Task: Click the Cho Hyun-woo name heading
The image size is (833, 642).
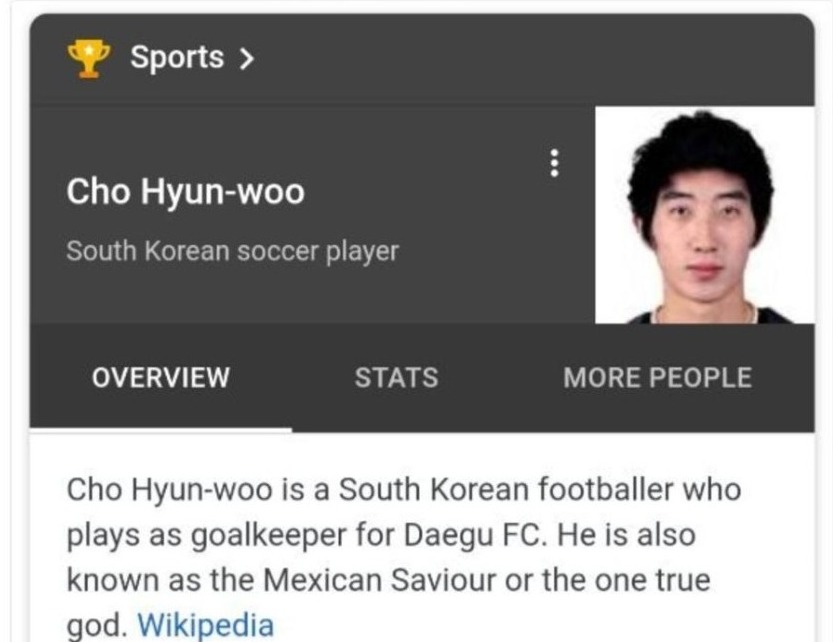Action: click(185, 191)
